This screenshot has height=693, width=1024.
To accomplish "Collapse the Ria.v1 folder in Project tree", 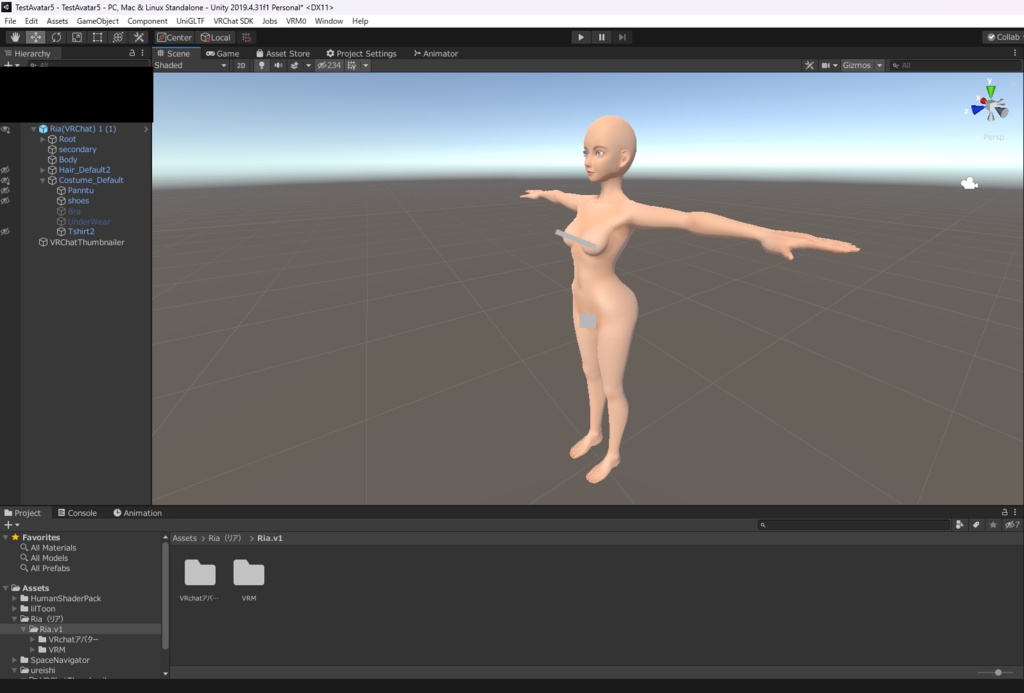I will click(x=24, y=629).
